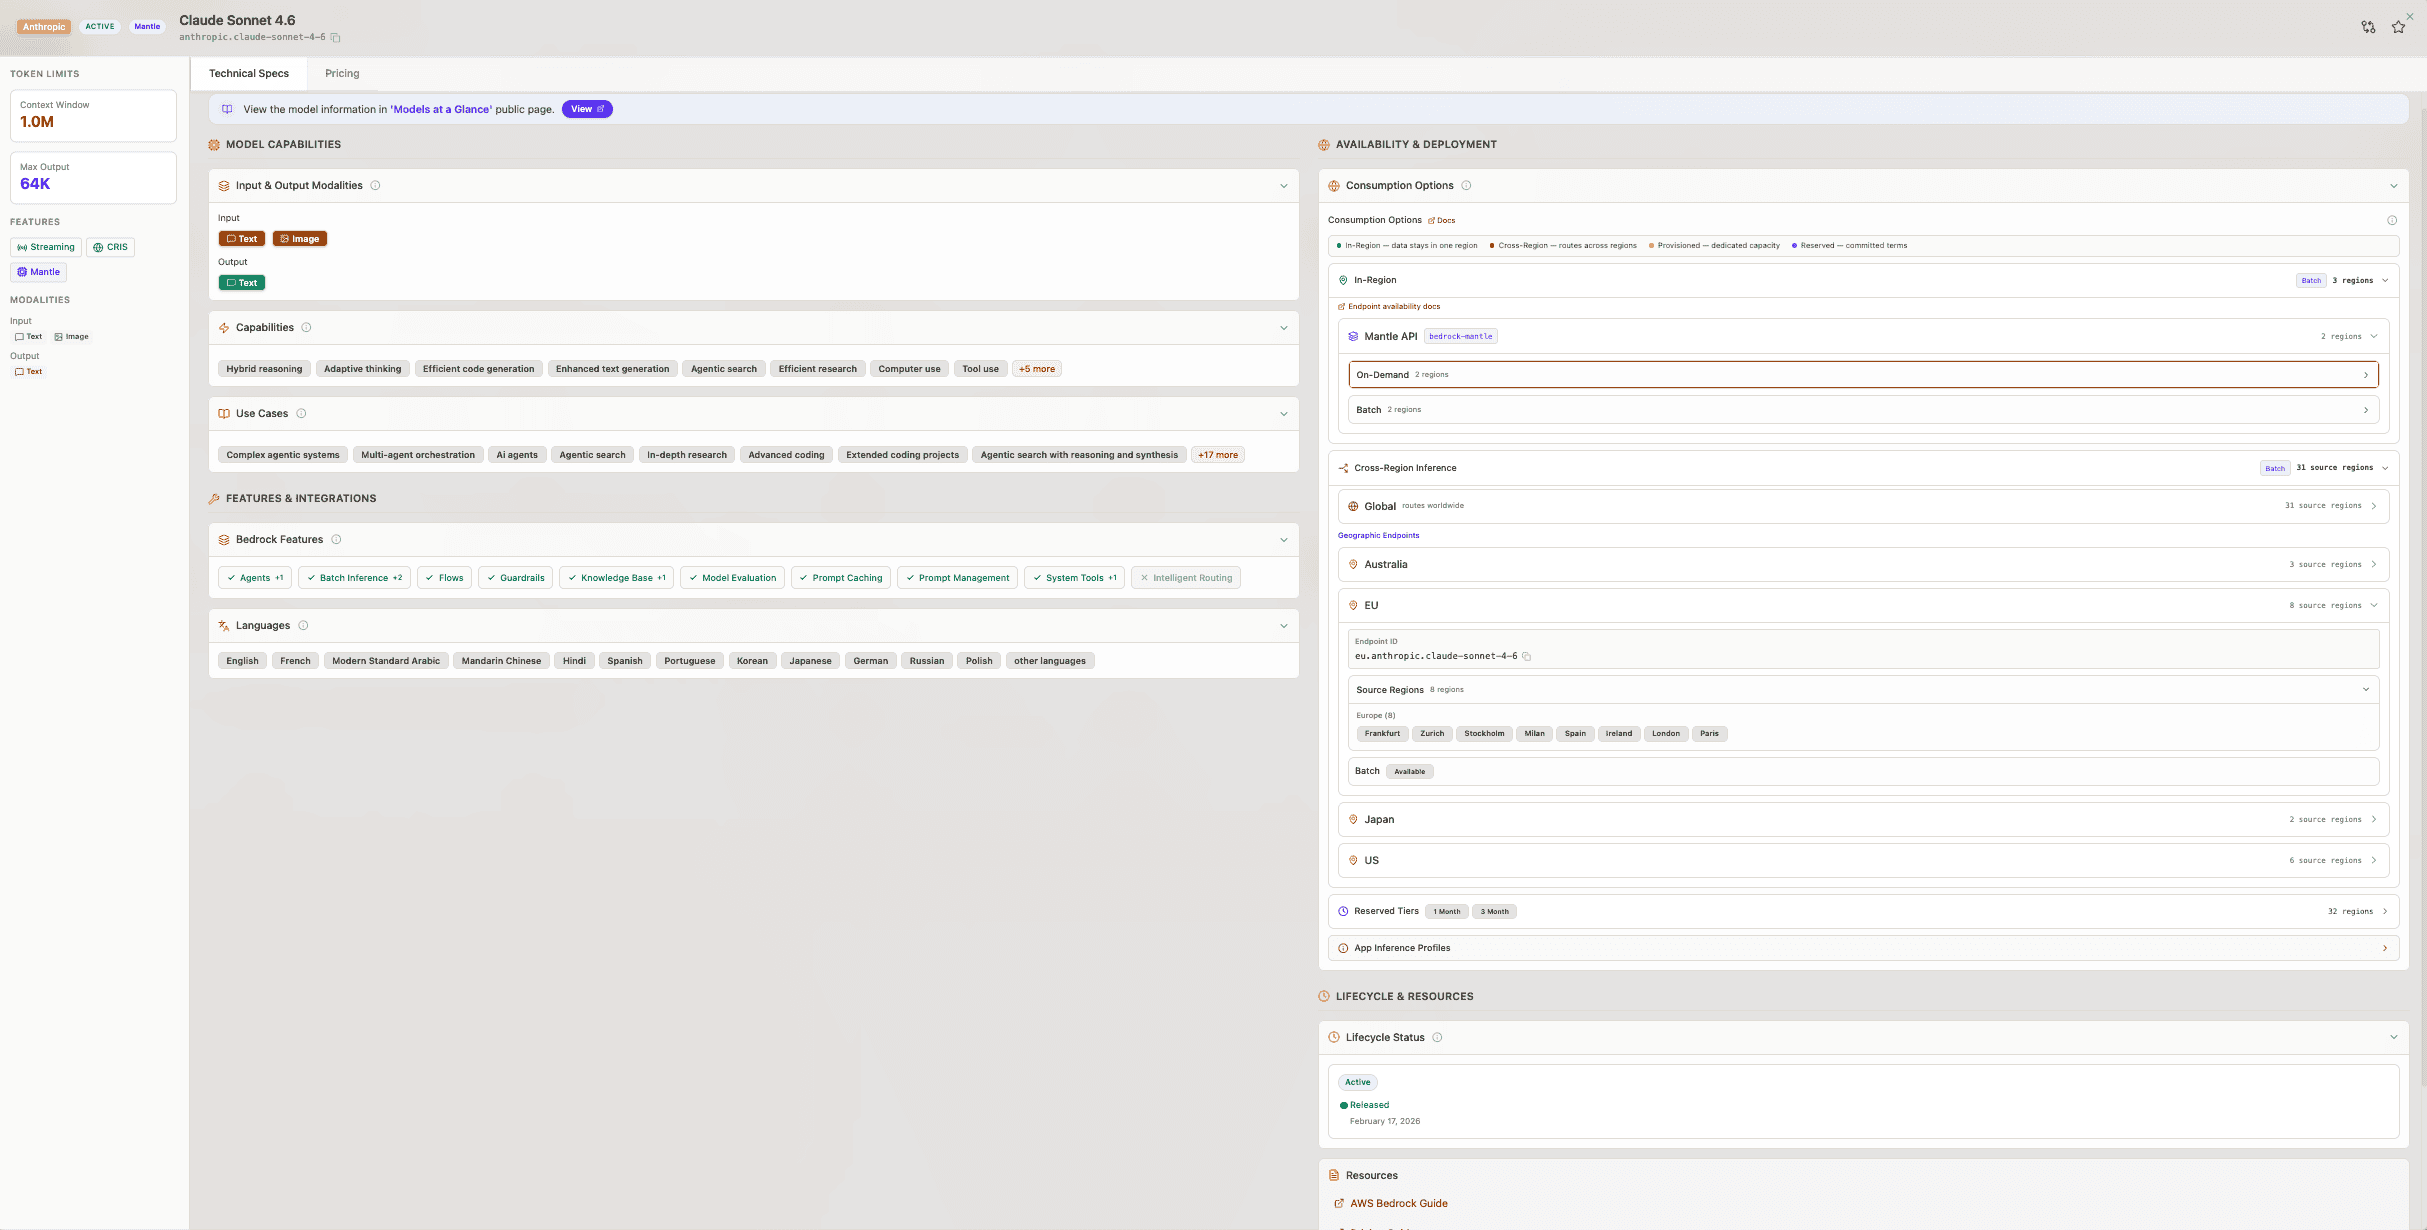
Task: Collapse the Bedrock Features section
Action: coord(1284,540)
